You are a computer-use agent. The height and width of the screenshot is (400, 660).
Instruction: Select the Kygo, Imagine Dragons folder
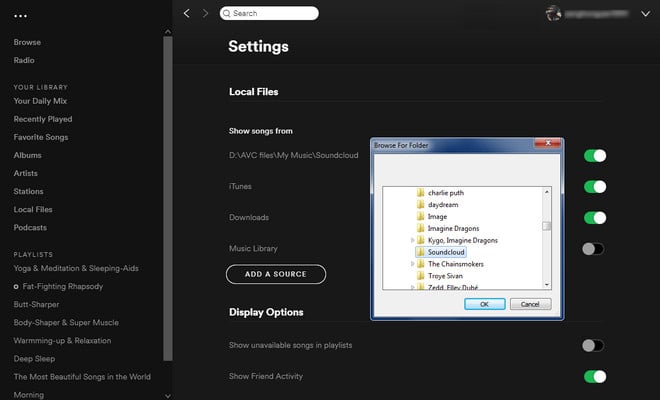coord(463,240)
